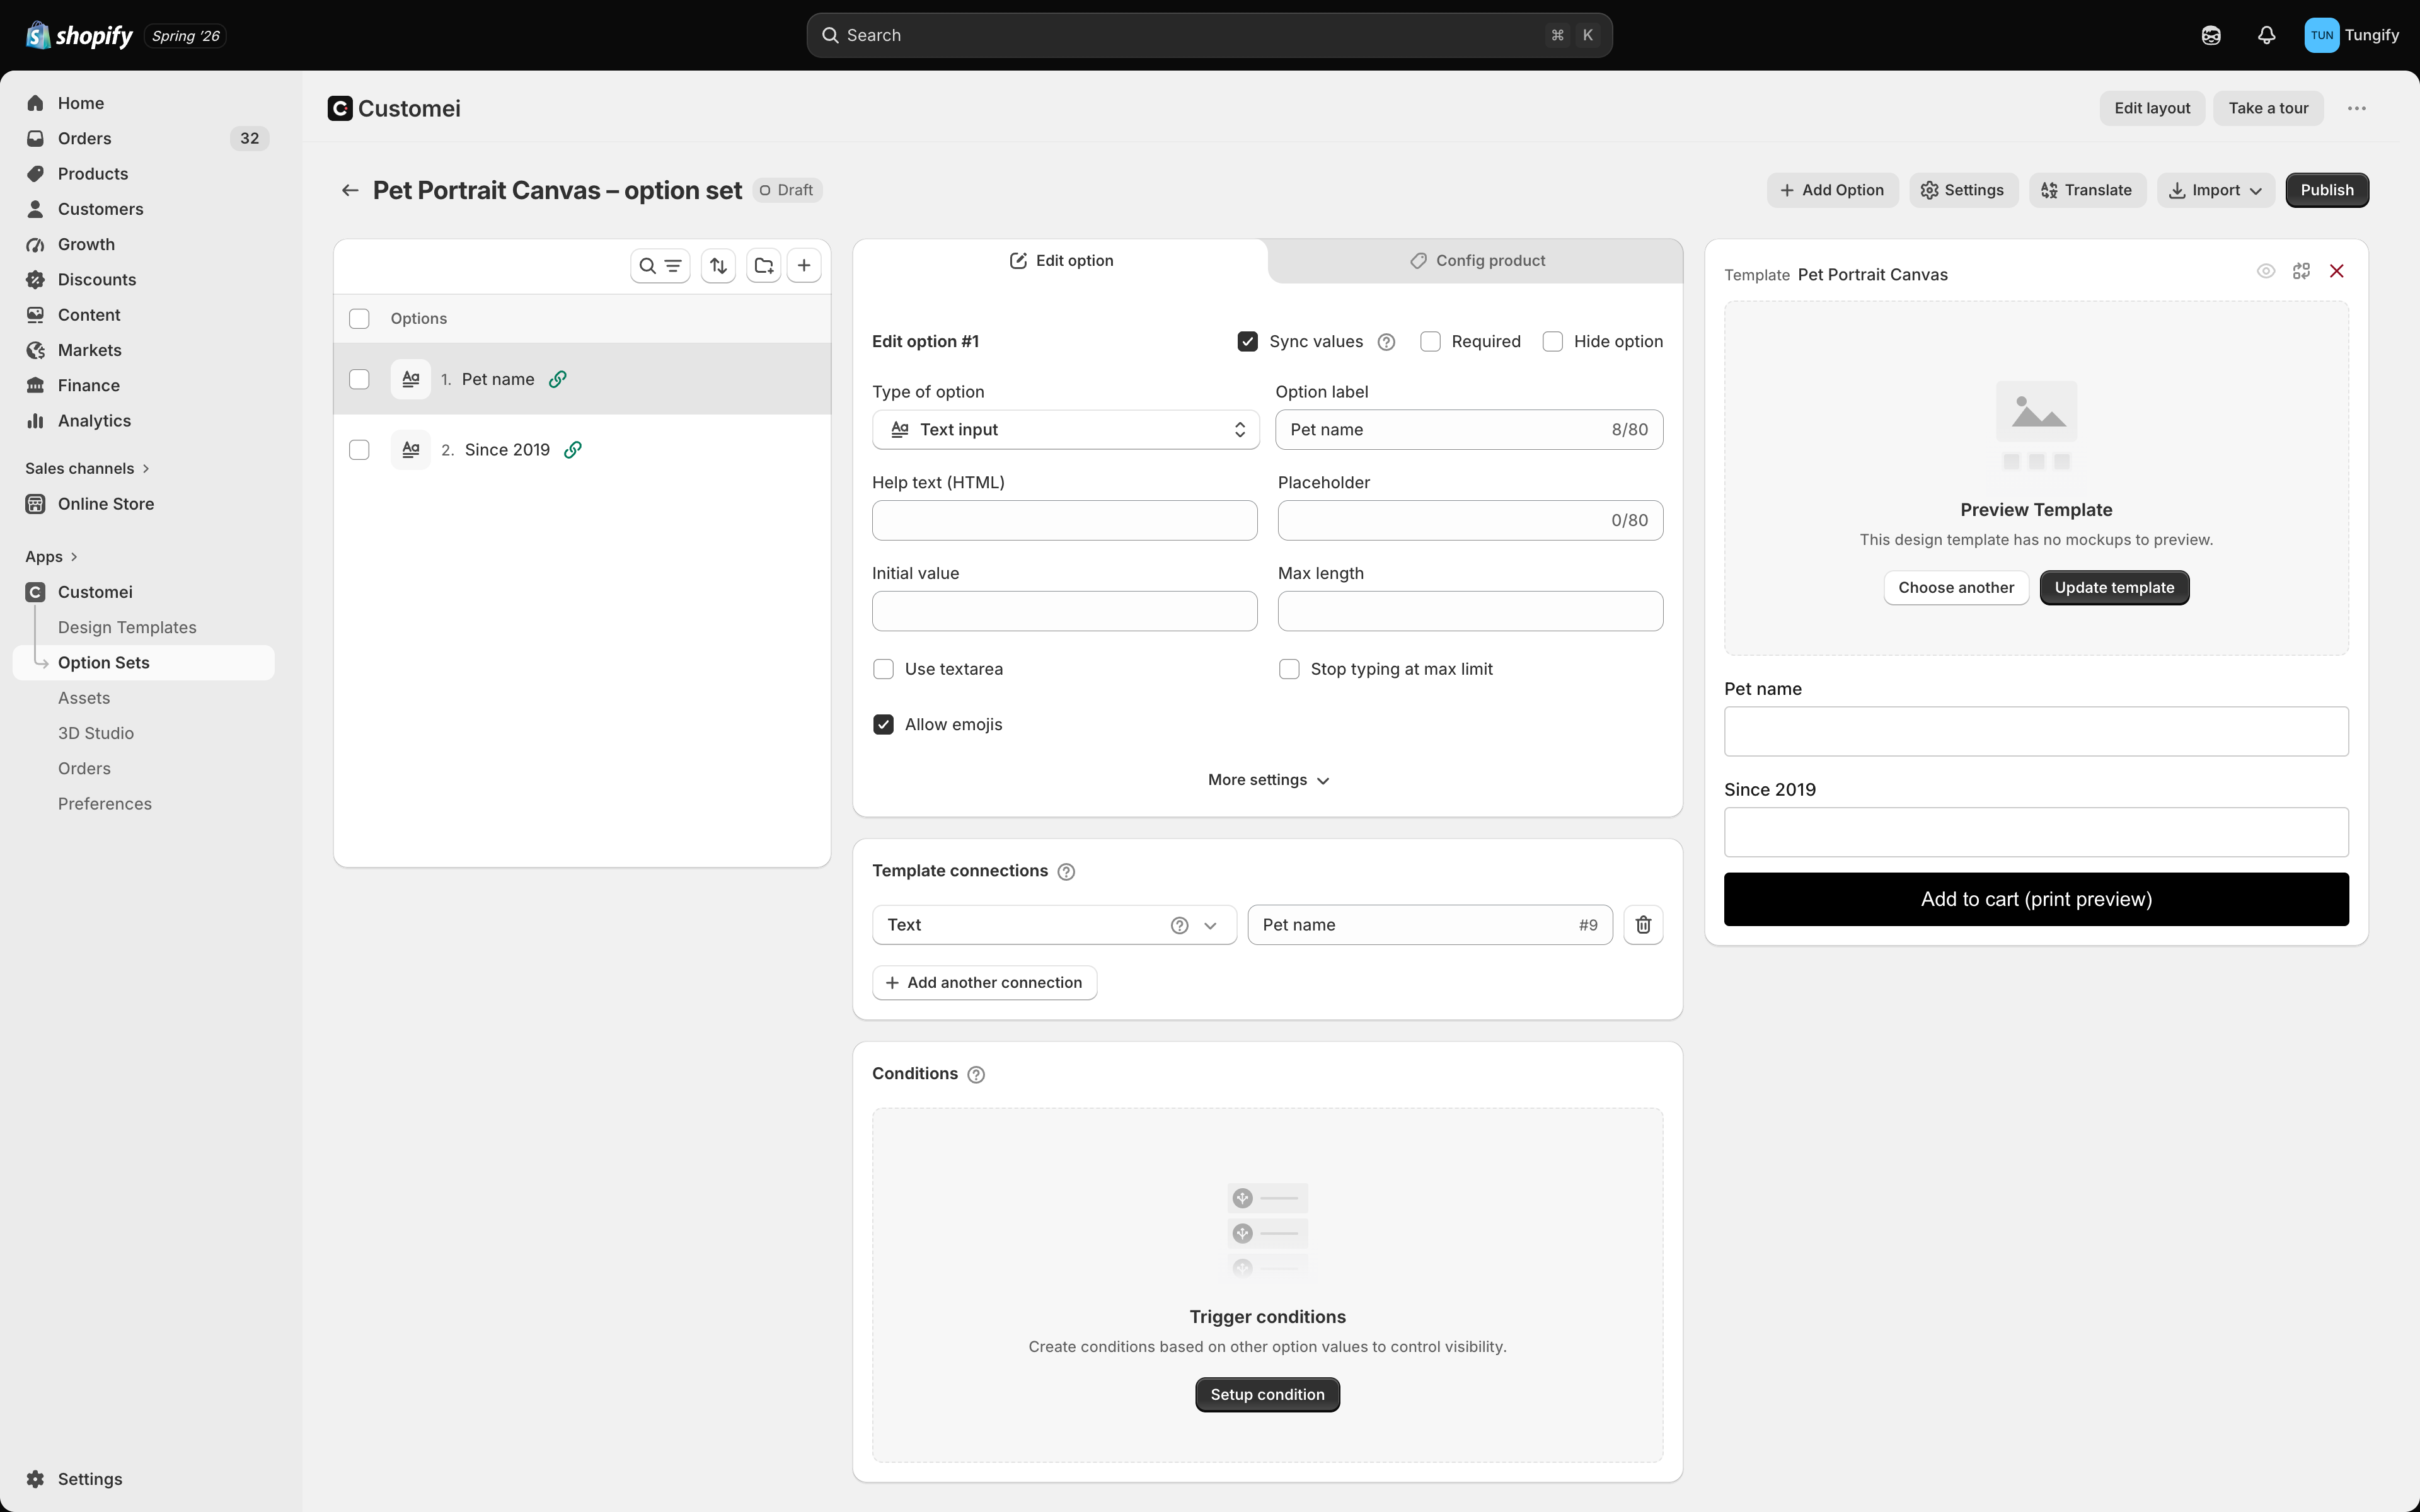This screenshot has height=1512, width=2420.
Task: Click Setup condition button
Action: 1267,1395
